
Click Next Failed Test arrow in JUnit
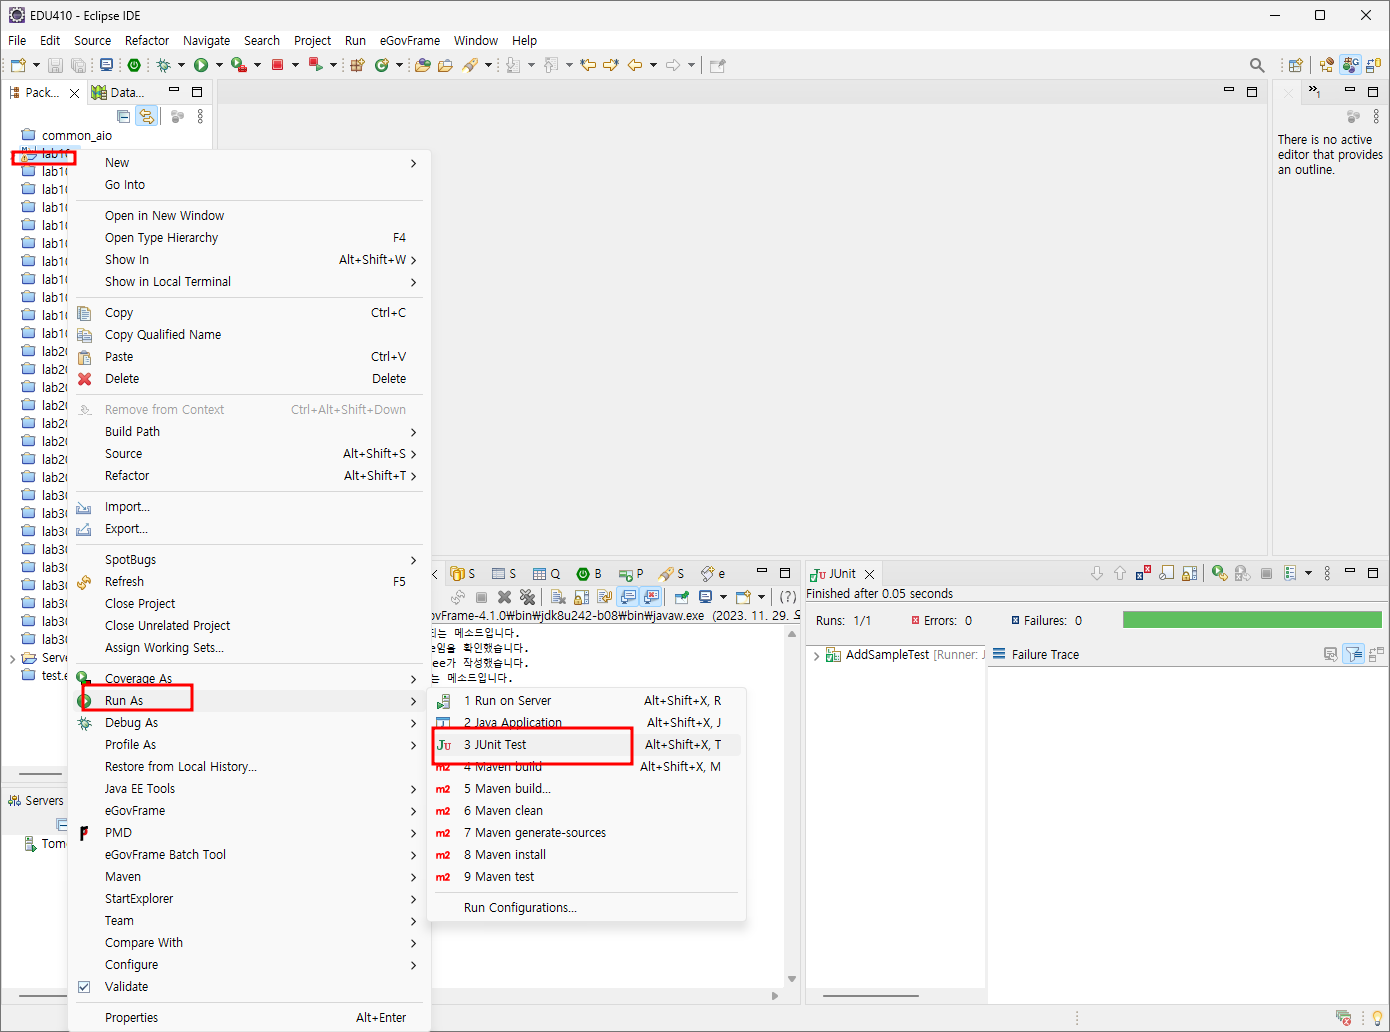(1097, 573)
